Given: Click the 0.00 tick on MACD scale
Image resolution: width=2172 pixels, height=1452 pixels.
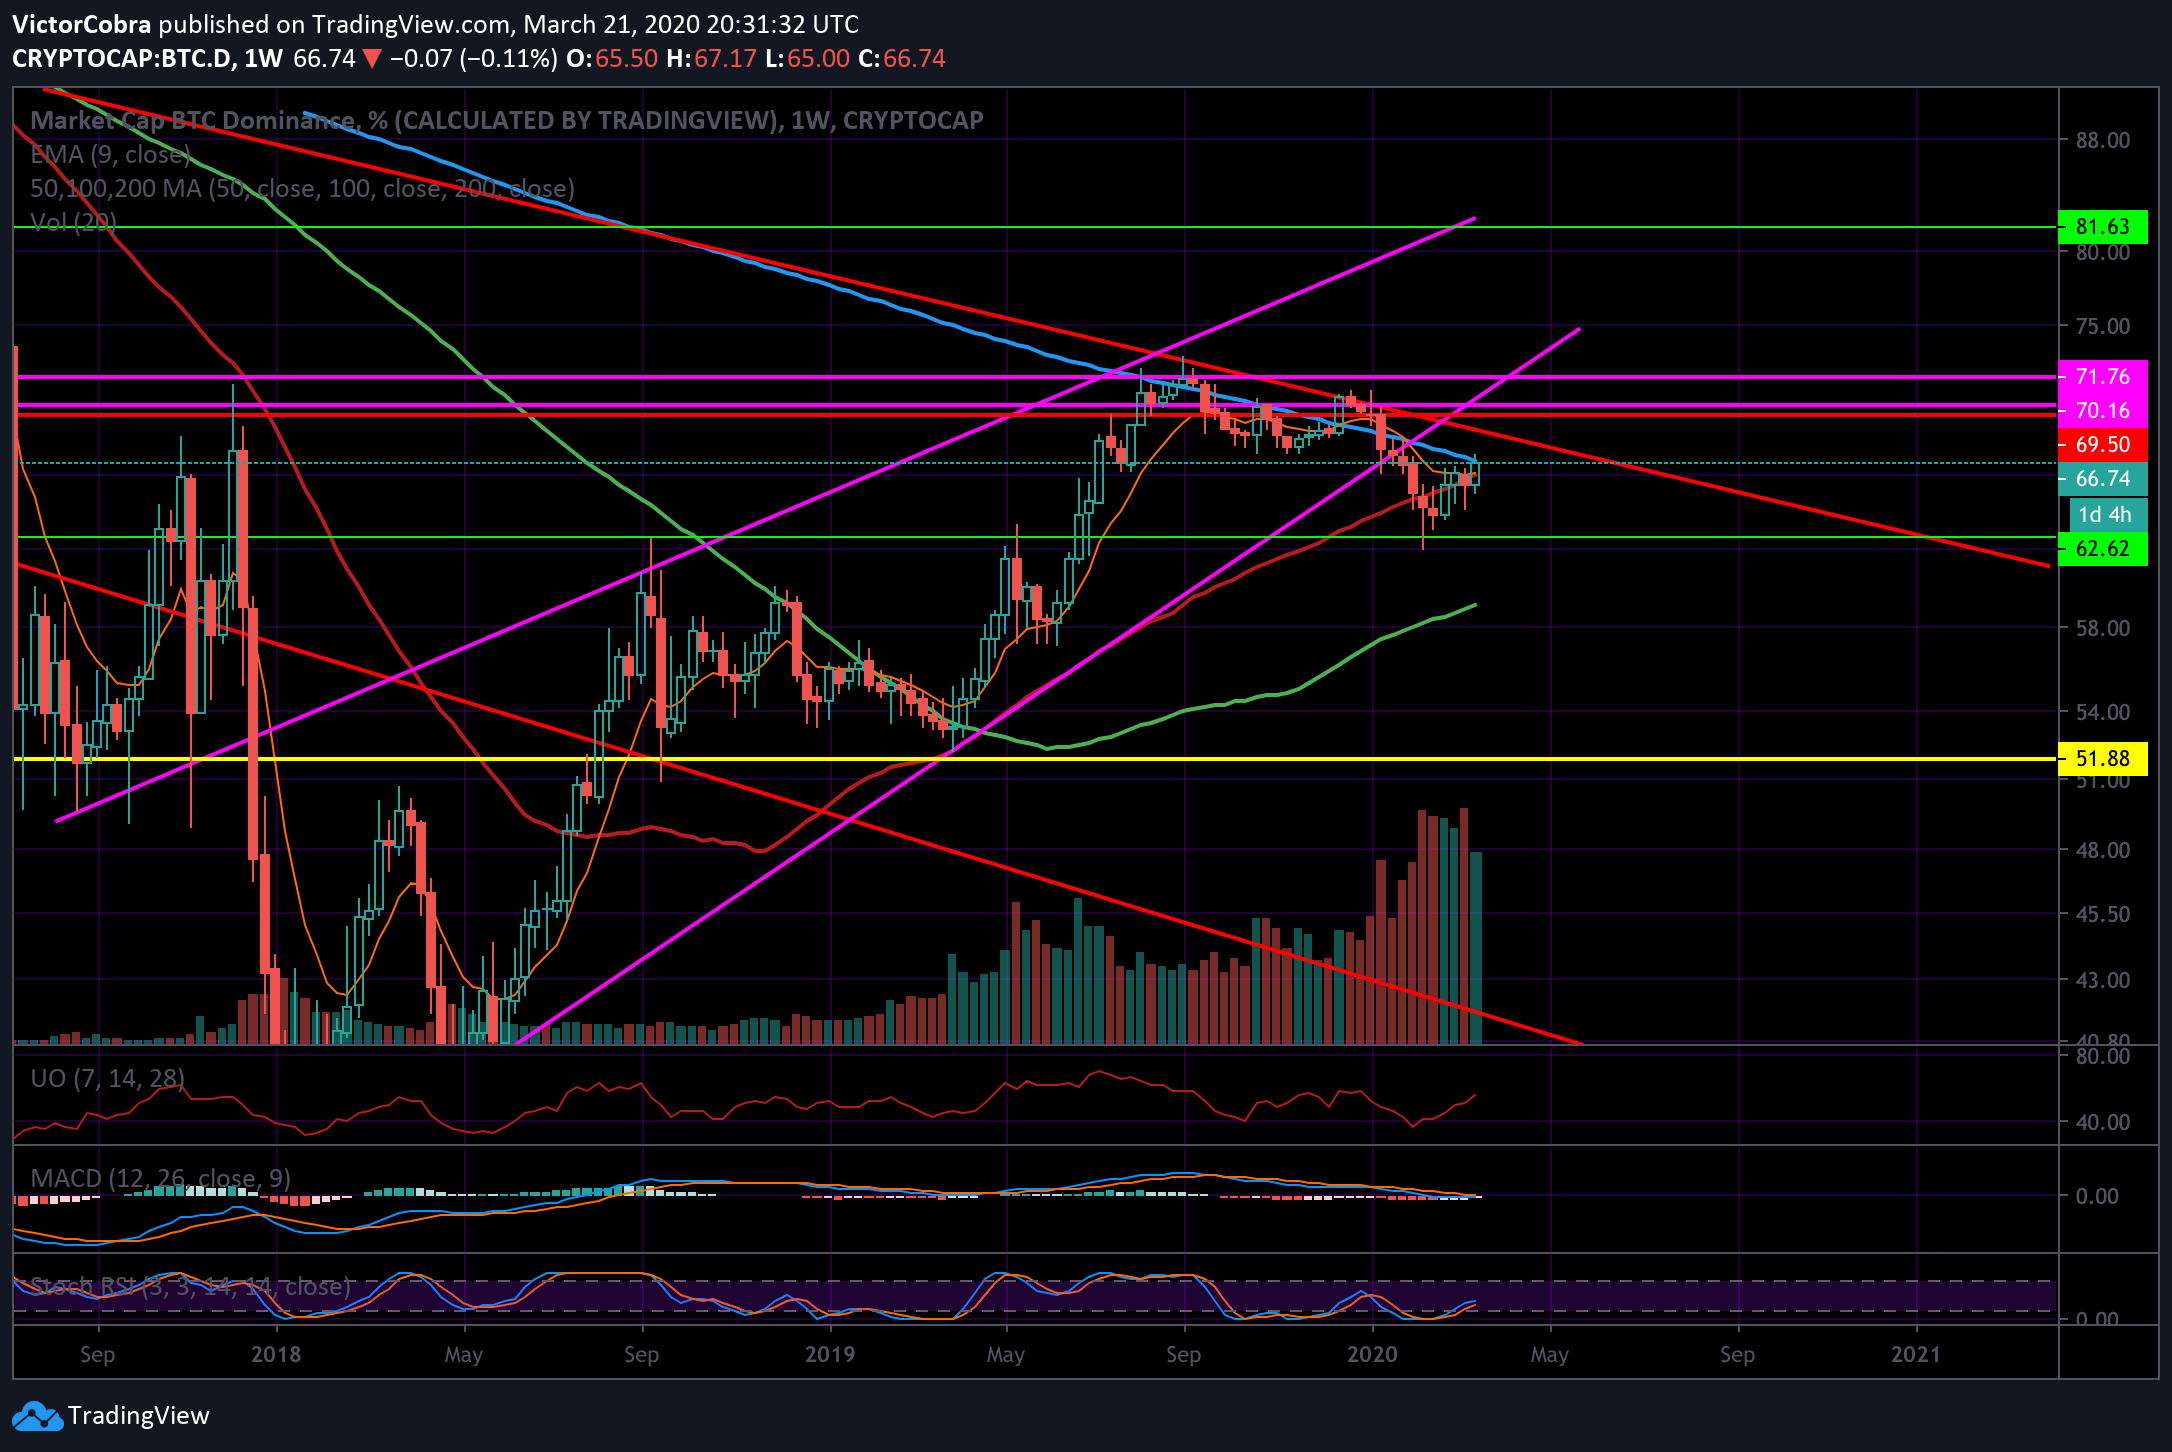Looking at the screenshot, I should click(2096, 1196).
